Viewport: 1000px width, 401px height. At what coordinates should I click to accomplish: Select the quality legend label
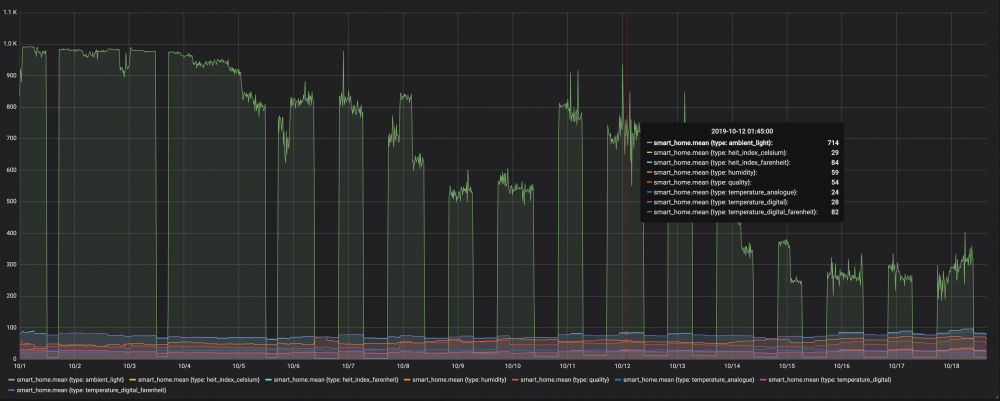point(564,380)
